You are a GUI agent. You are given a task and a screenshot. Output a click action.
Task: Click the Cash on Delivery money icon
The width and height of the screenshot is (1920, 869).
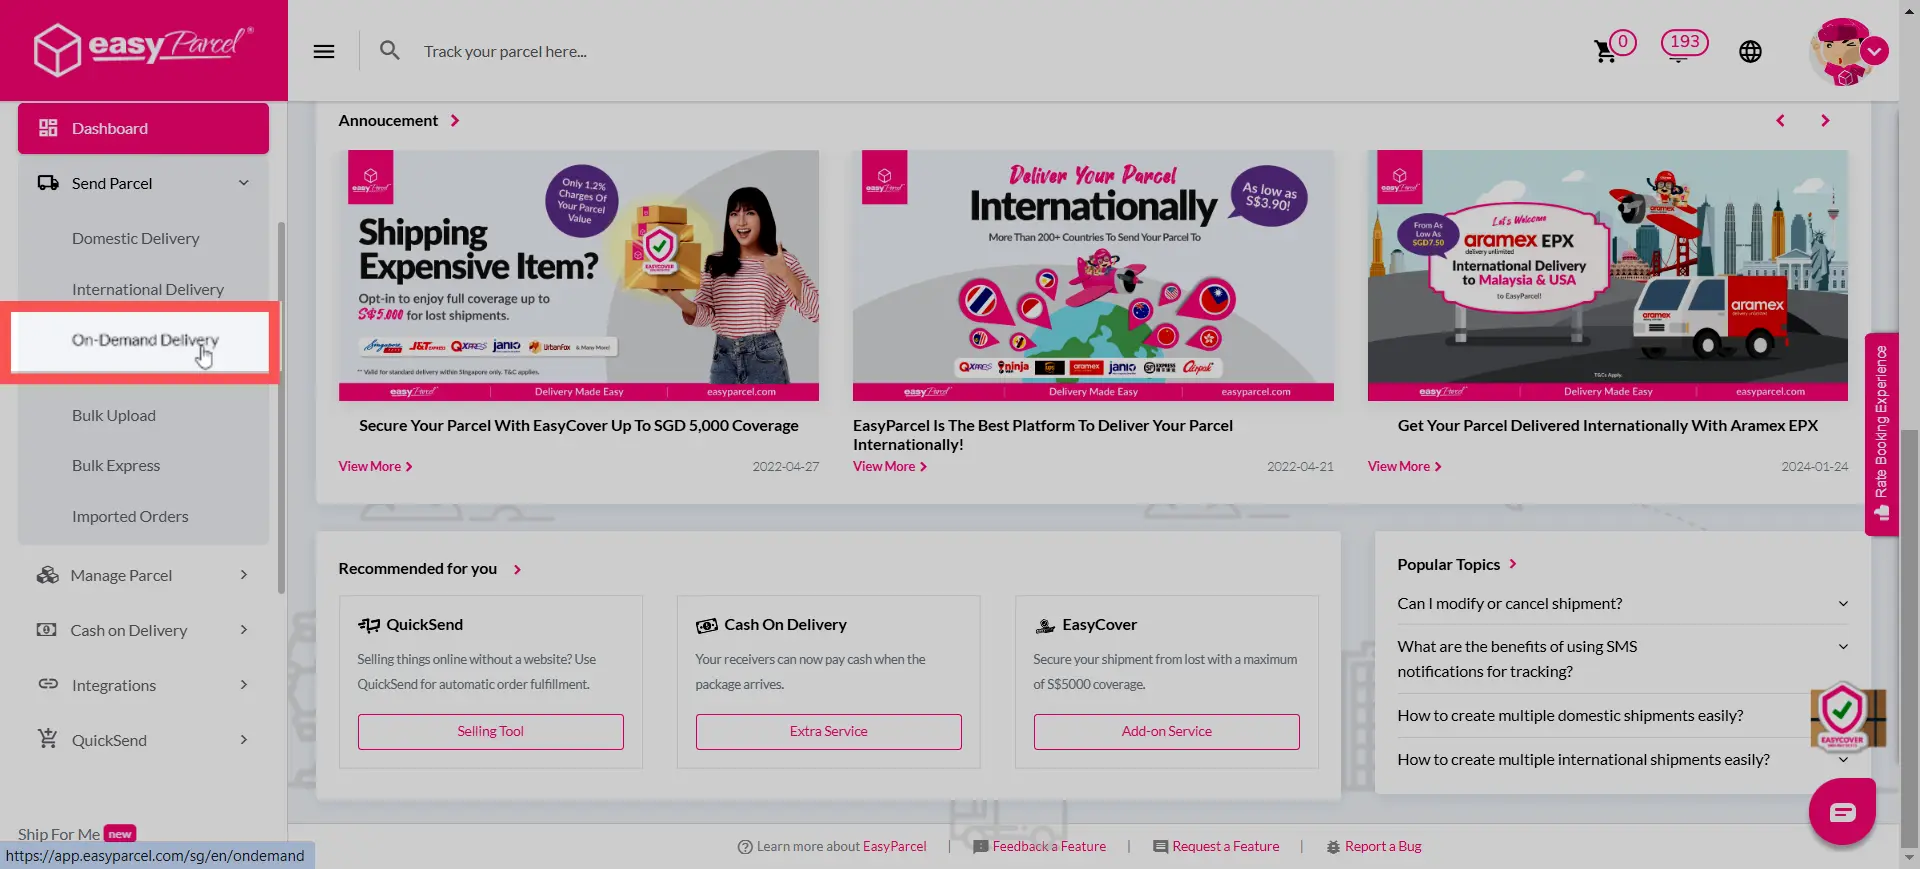46,630
